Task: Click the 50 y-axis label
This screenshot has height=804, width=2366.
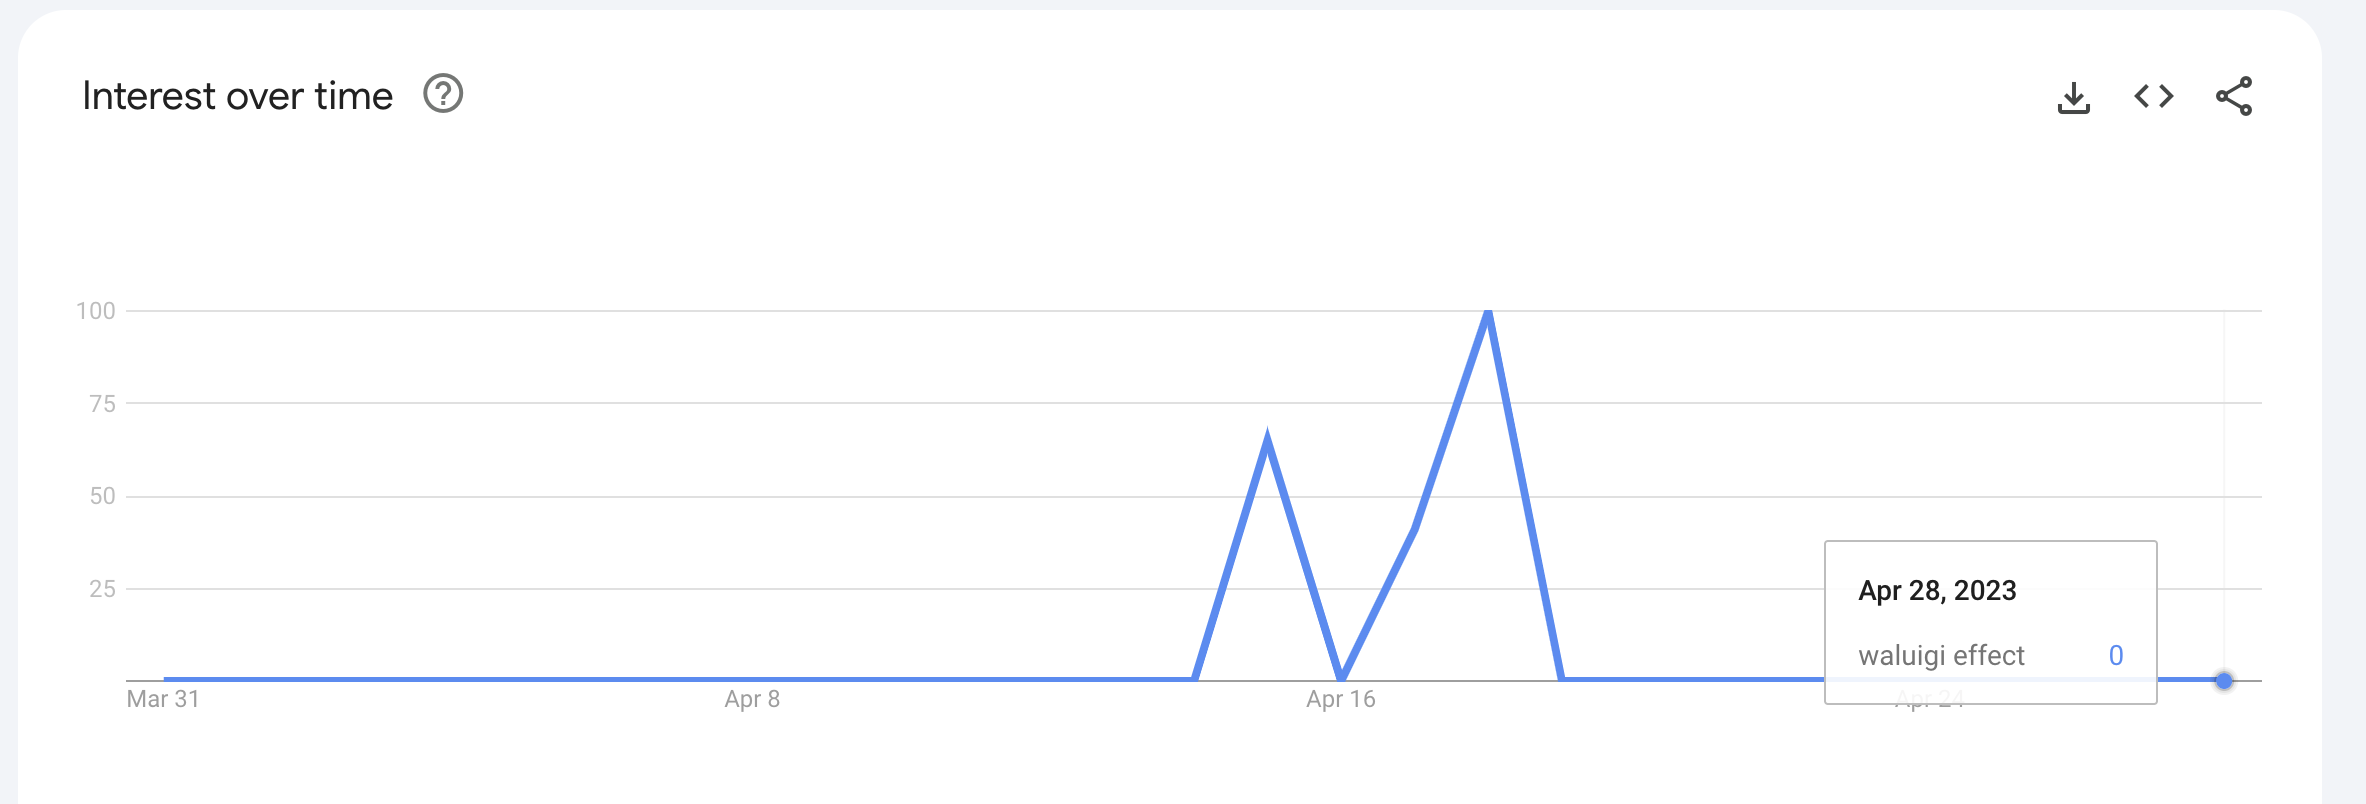Action: click(102, 496)
